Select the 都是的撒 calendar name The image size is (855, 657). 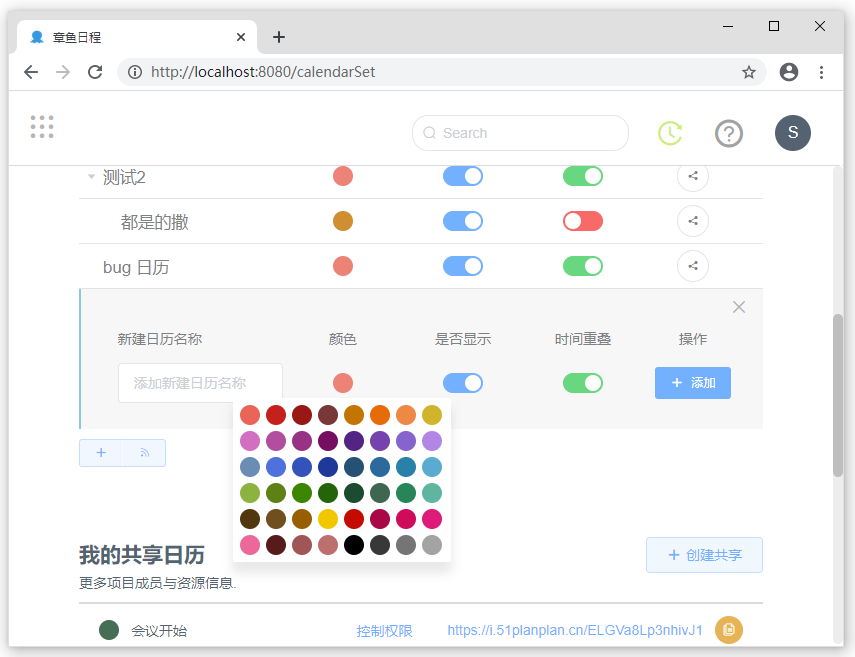(154, 222)
